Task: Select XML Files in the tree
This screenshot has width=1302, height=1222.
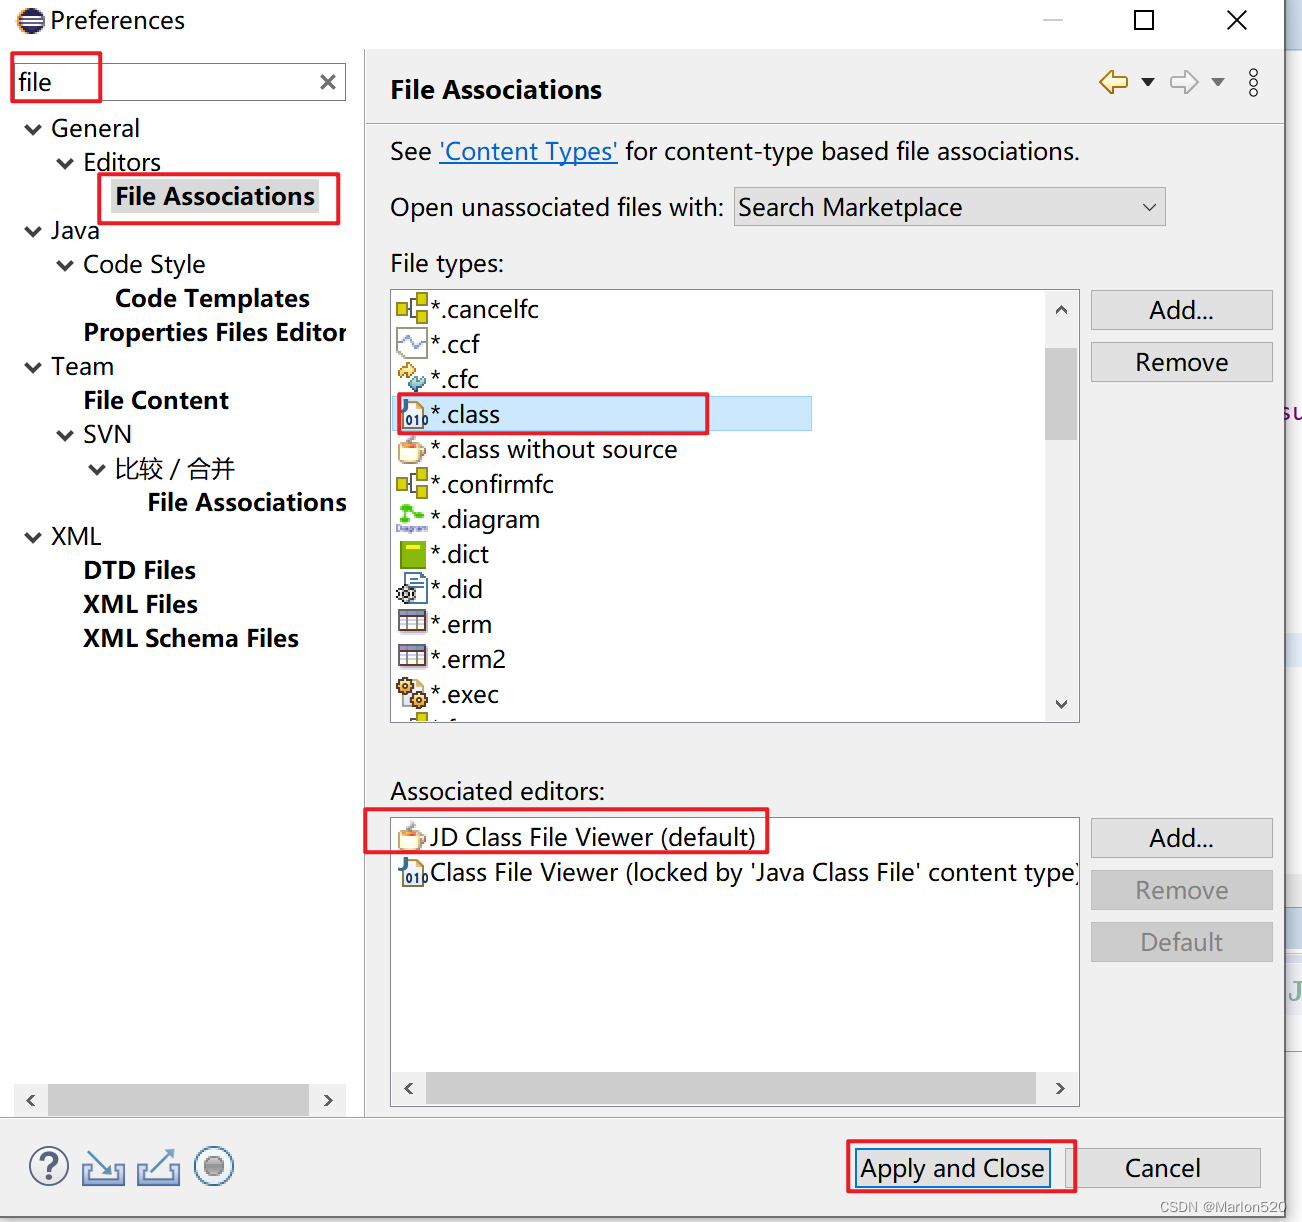Action: (141, 604)
